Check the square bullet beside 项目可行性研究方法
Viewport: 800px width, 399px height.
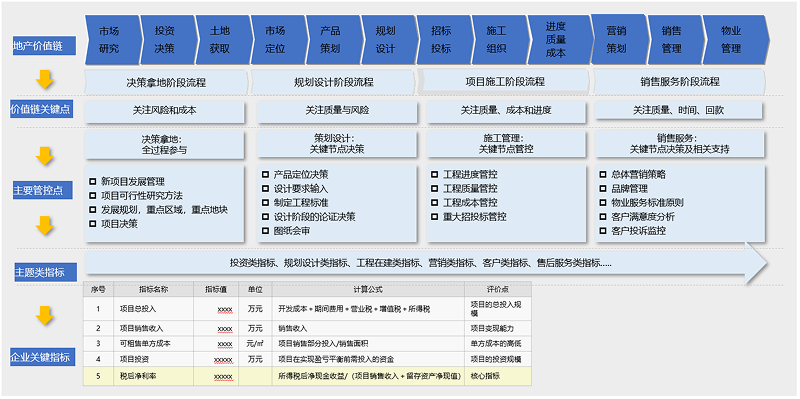tap(92, 195)
